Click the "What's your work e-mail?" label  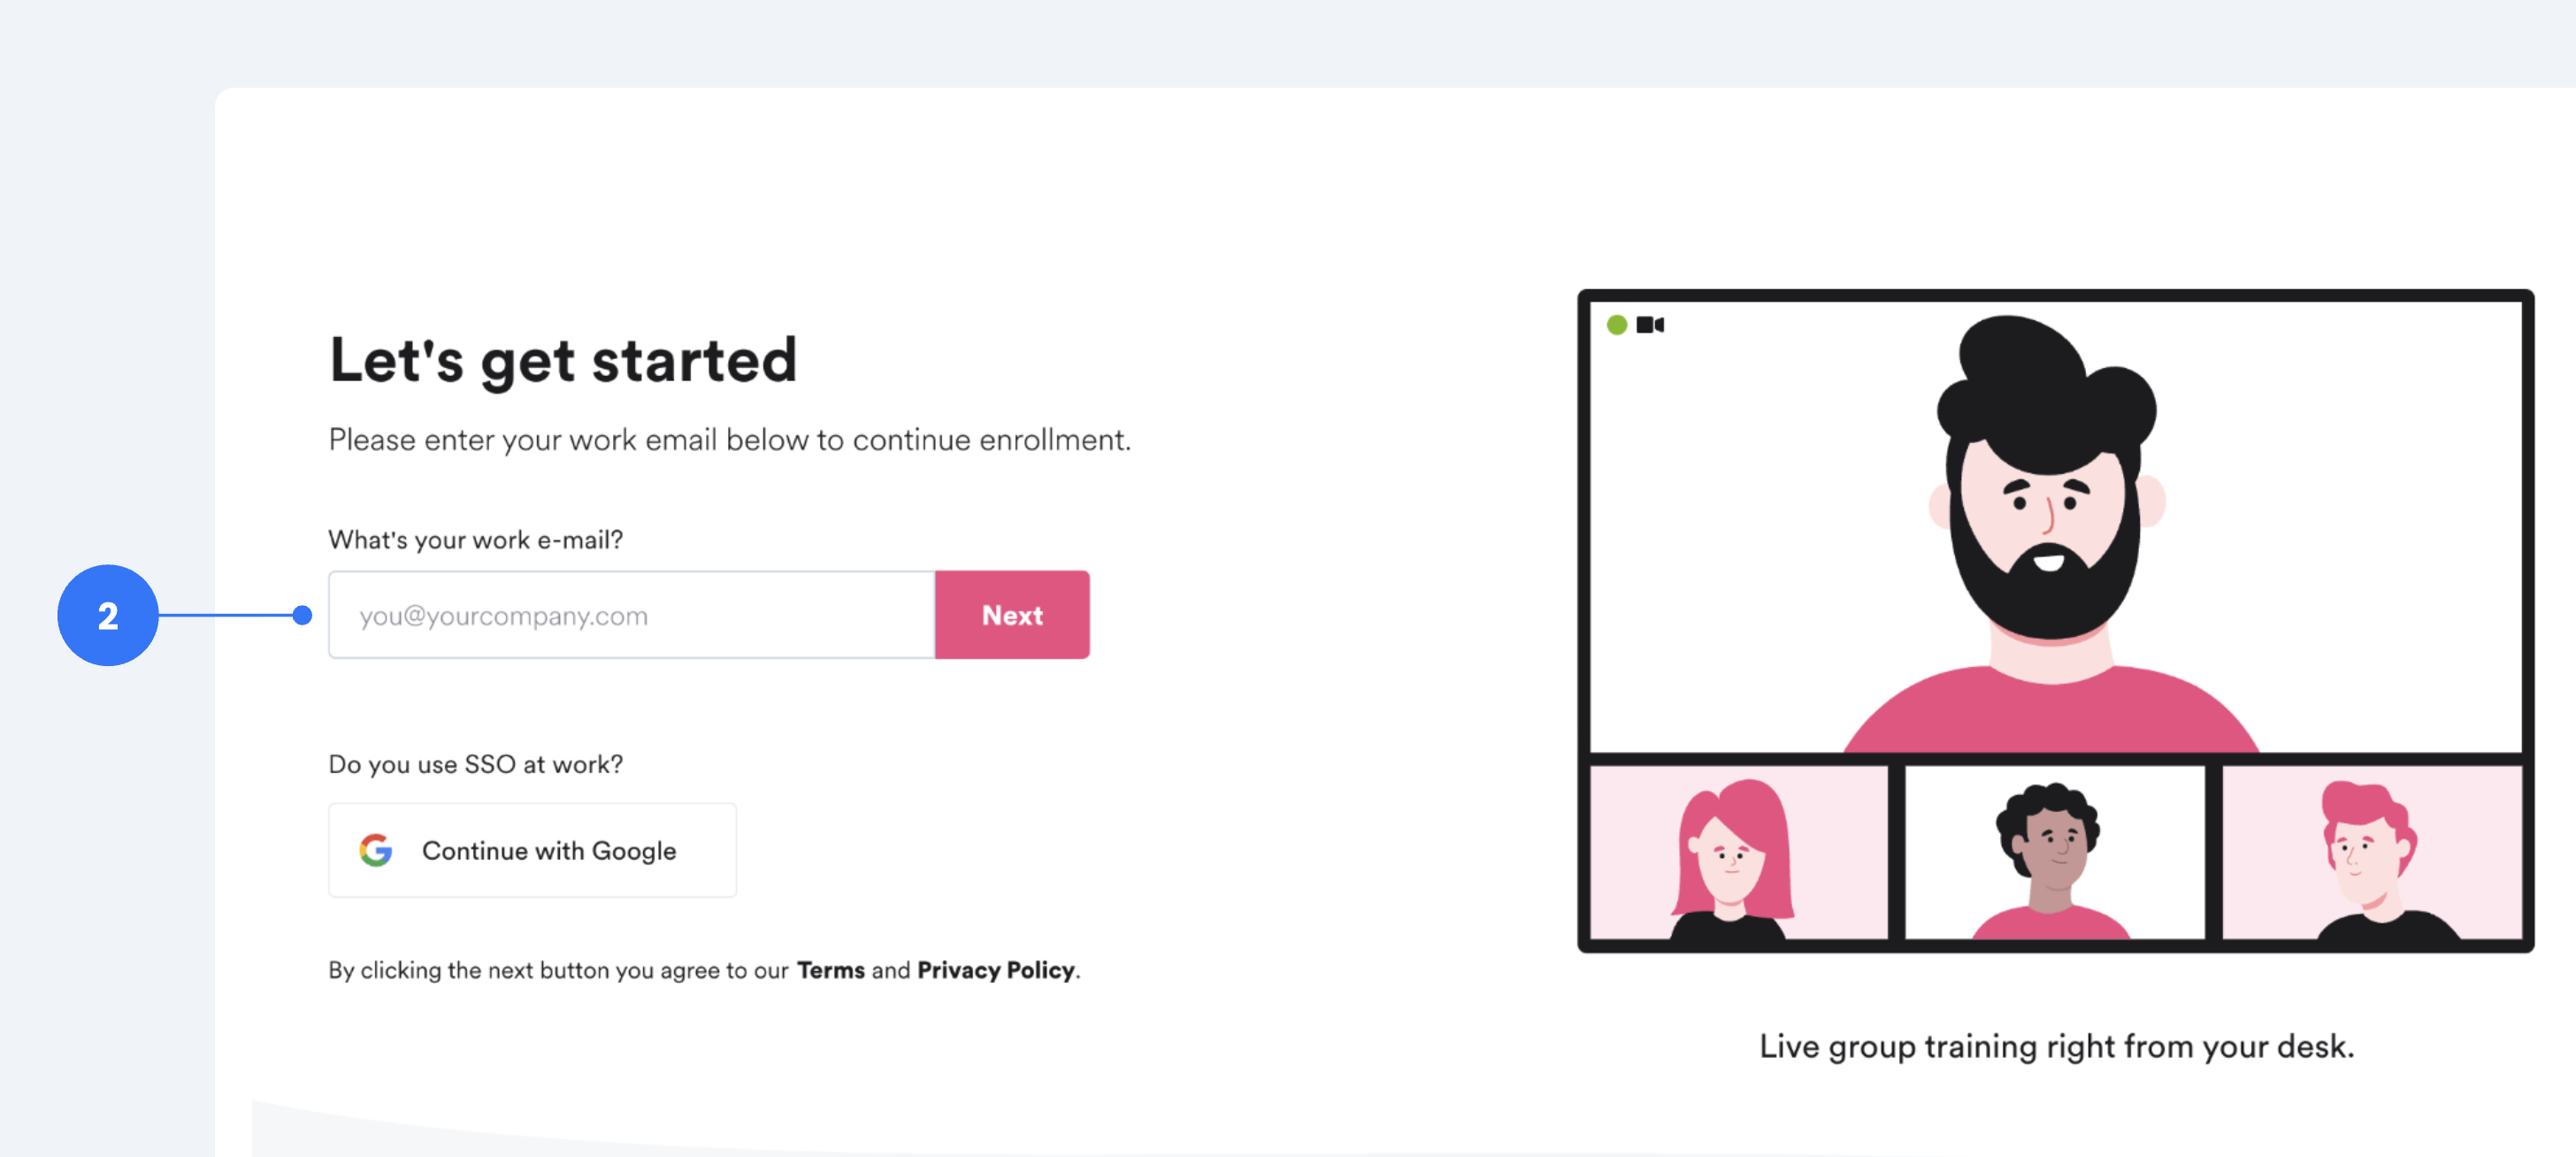click(x=476, y=540)
